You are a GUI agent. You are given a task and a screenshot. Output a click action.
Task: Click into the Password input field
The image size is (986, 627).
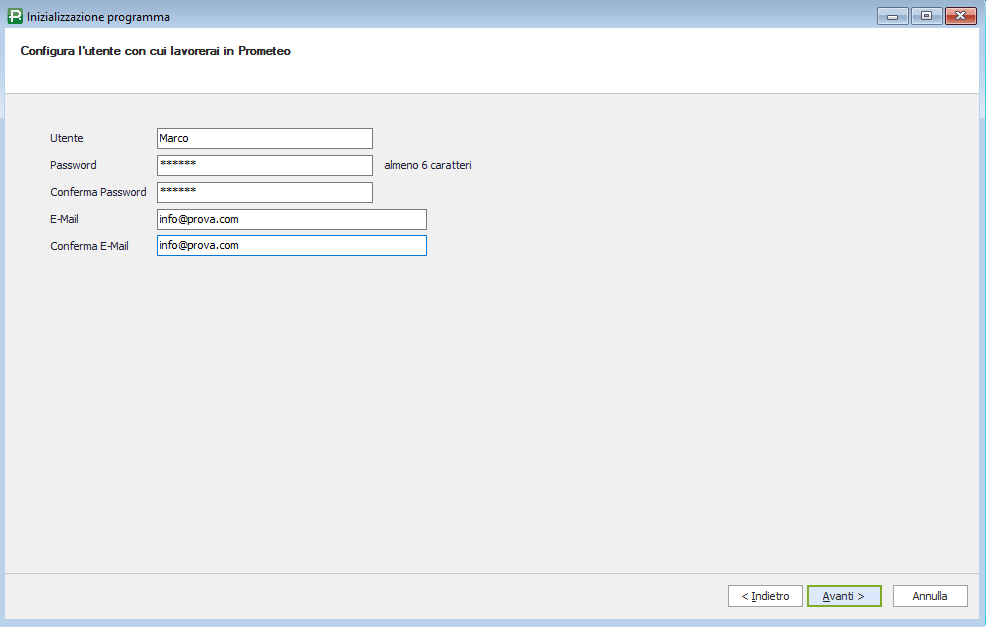click(x=264, y=166)
